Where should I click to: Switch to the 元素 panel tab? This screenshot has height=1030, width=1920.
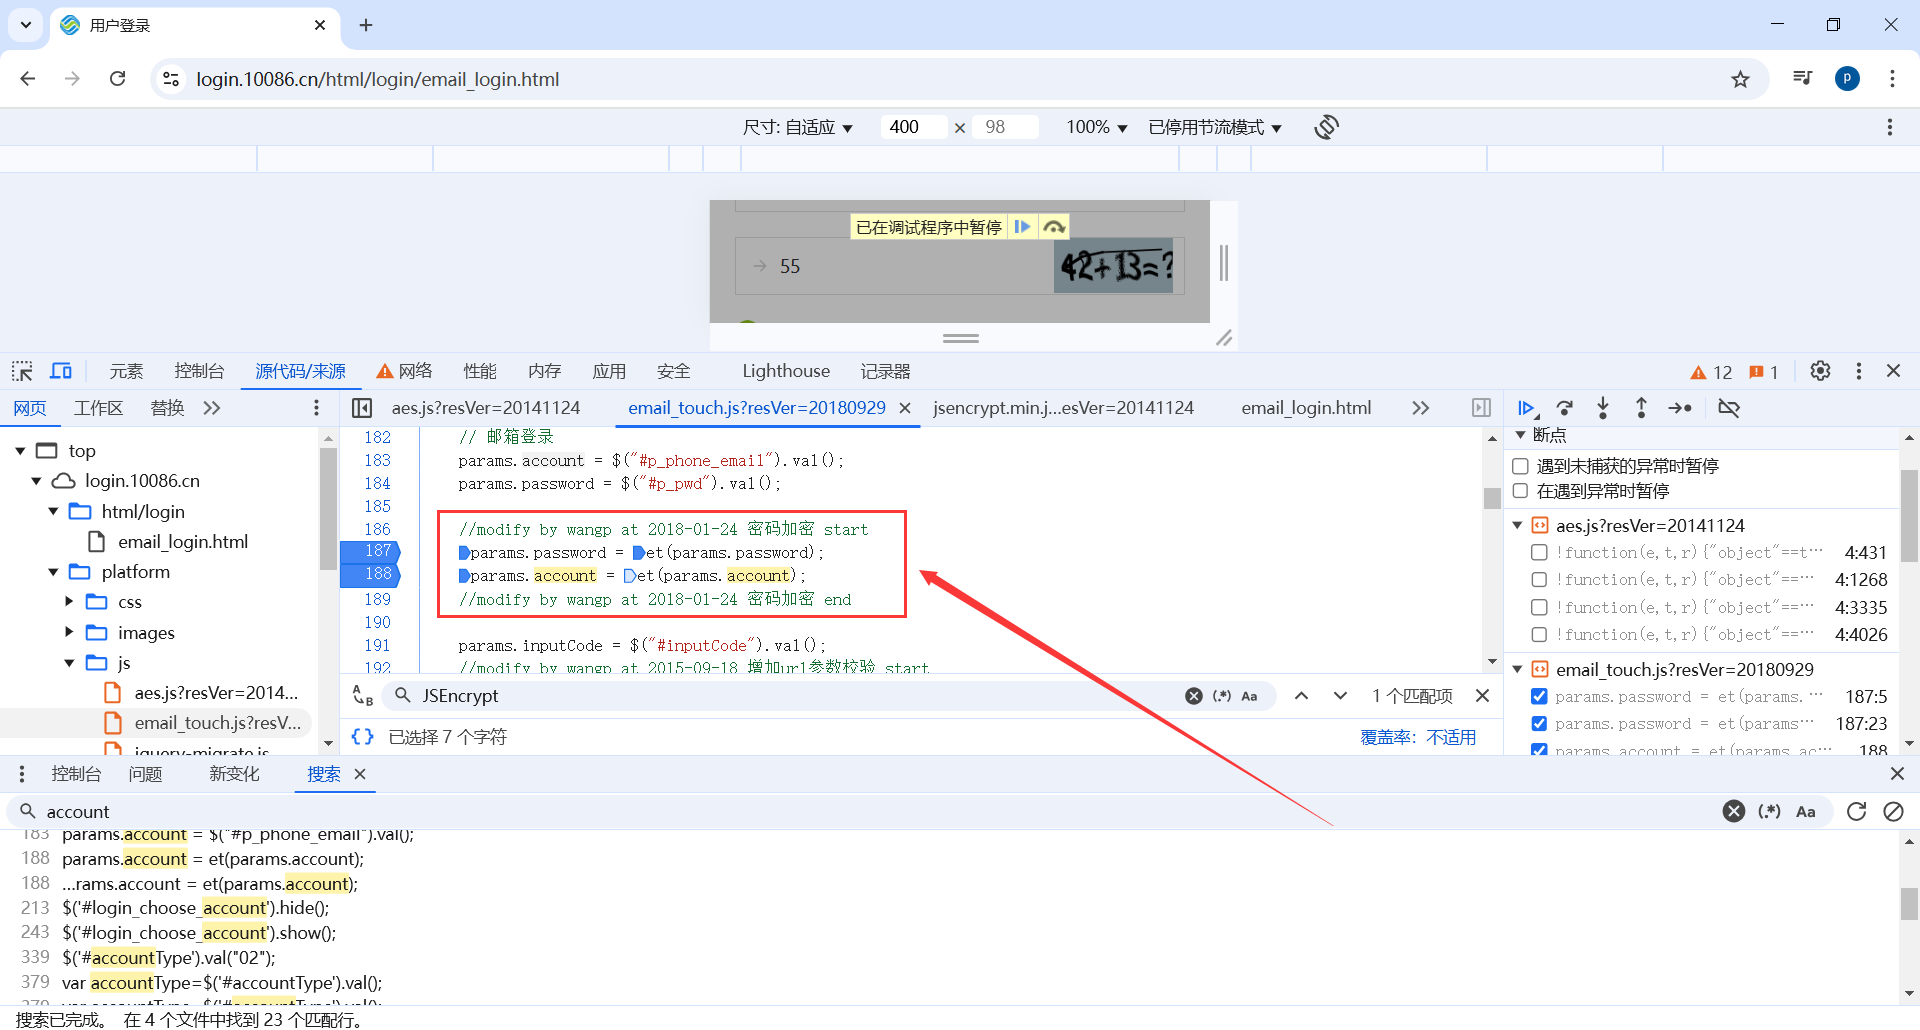126,371
